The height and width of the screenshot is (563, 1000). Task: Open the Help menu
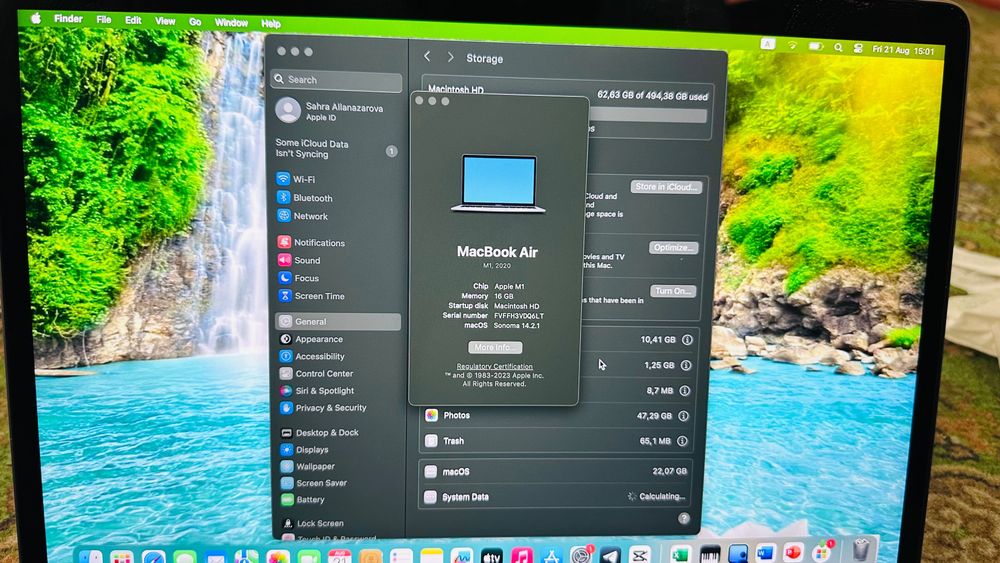270,24
